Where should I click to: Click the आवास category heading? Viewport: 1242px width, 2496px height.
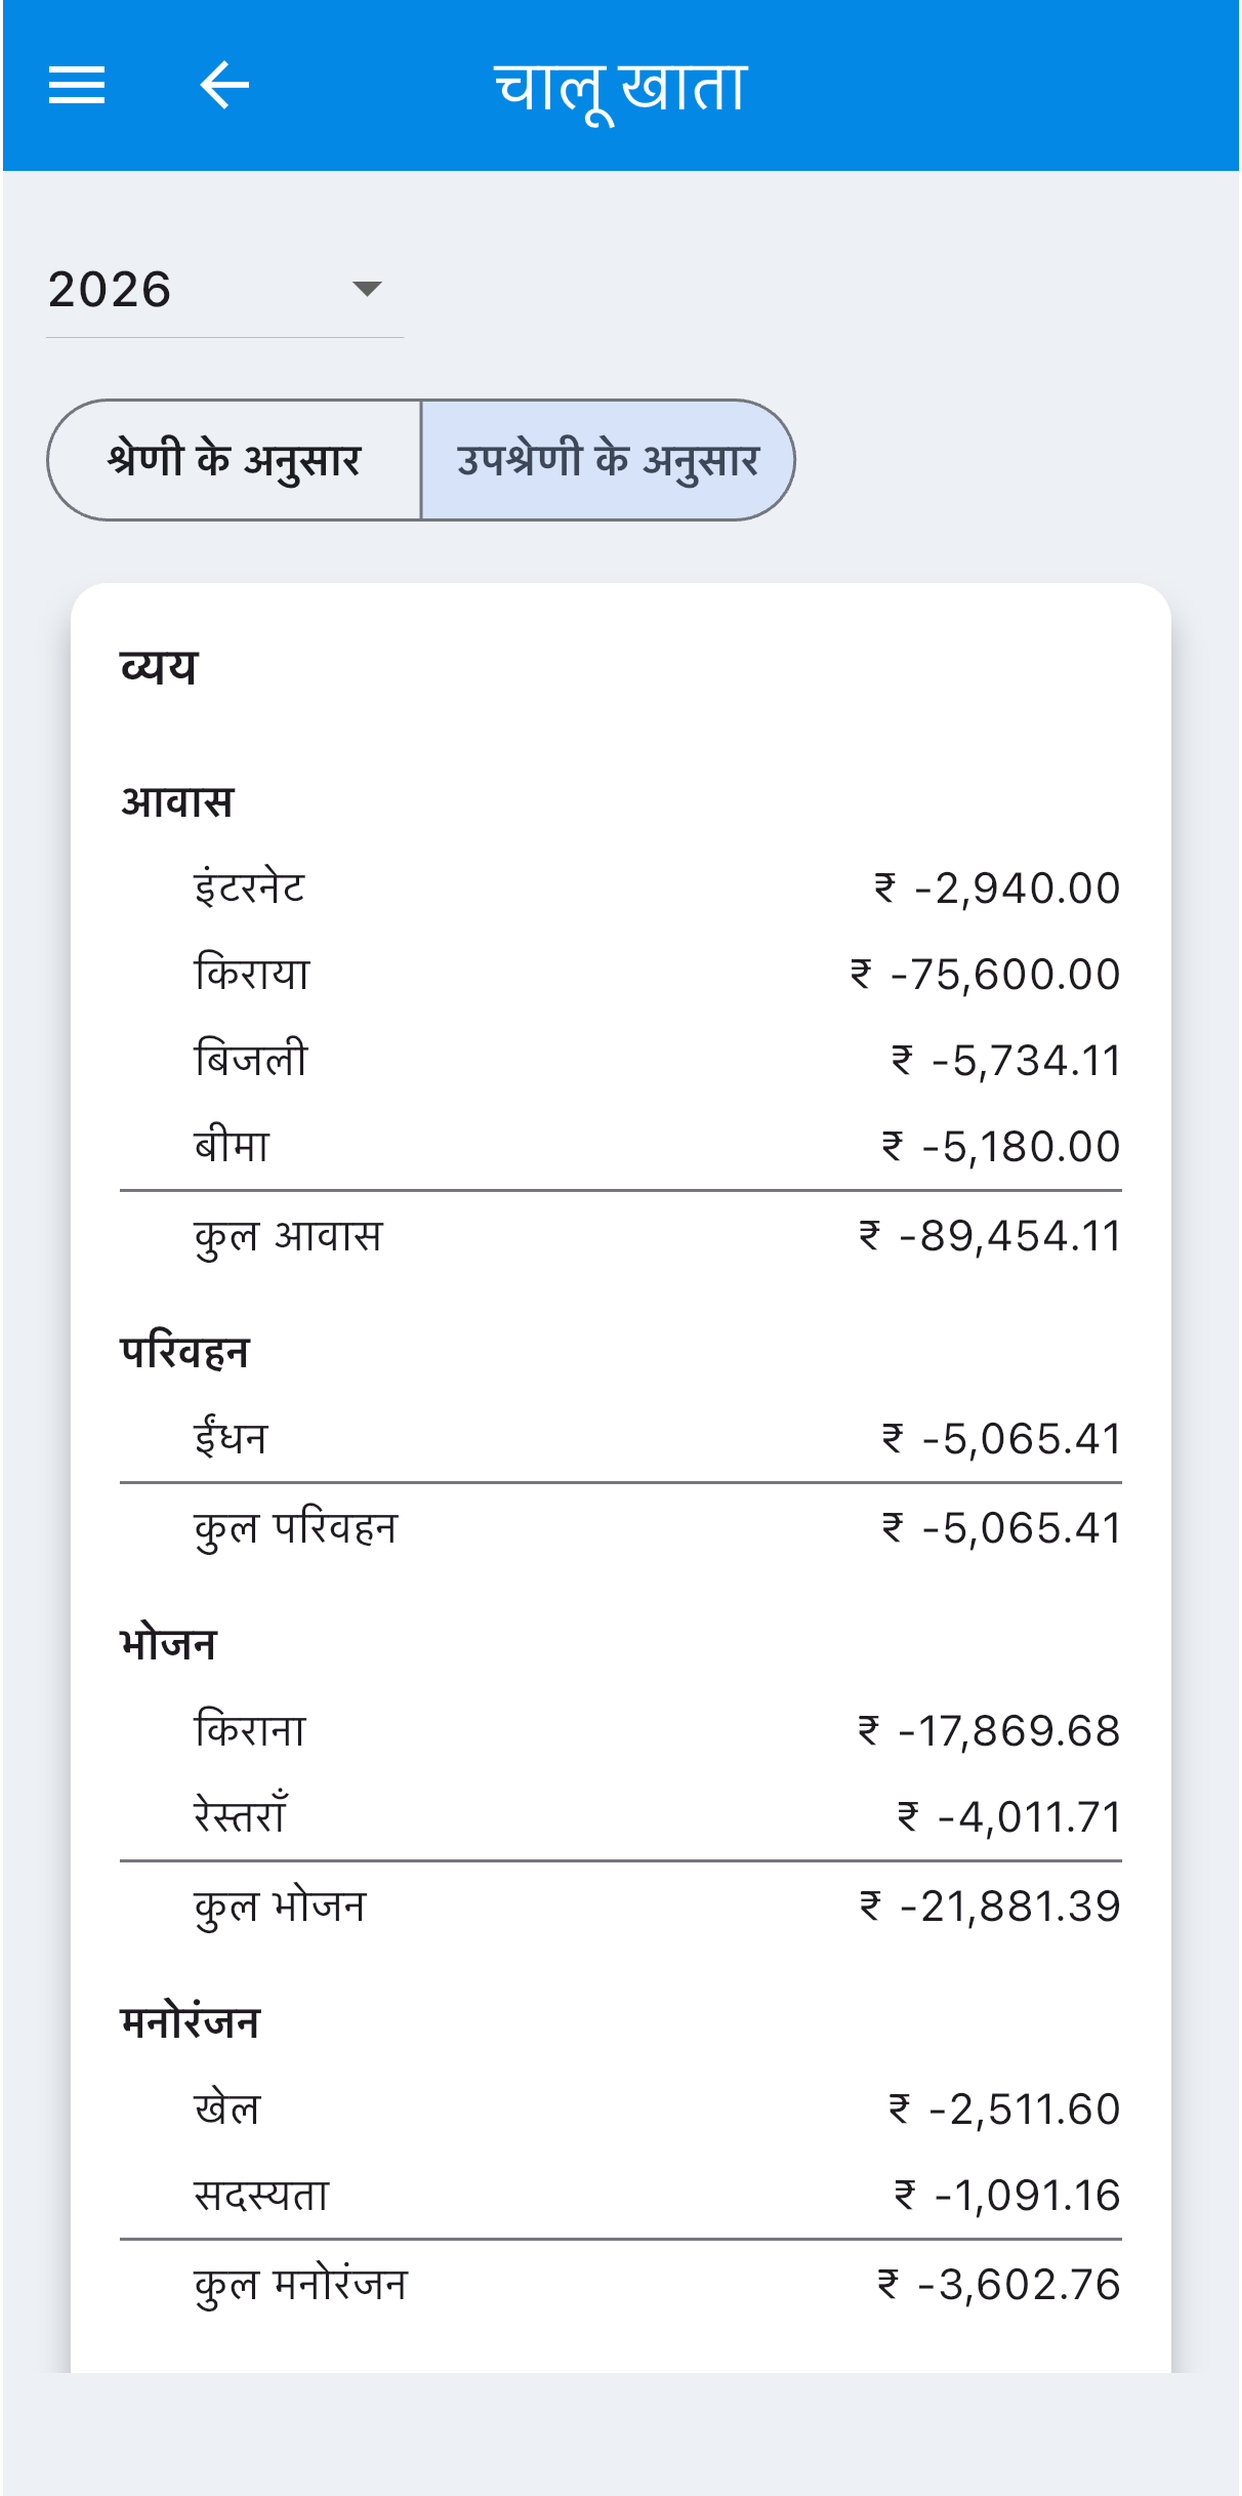pos(177,802)
